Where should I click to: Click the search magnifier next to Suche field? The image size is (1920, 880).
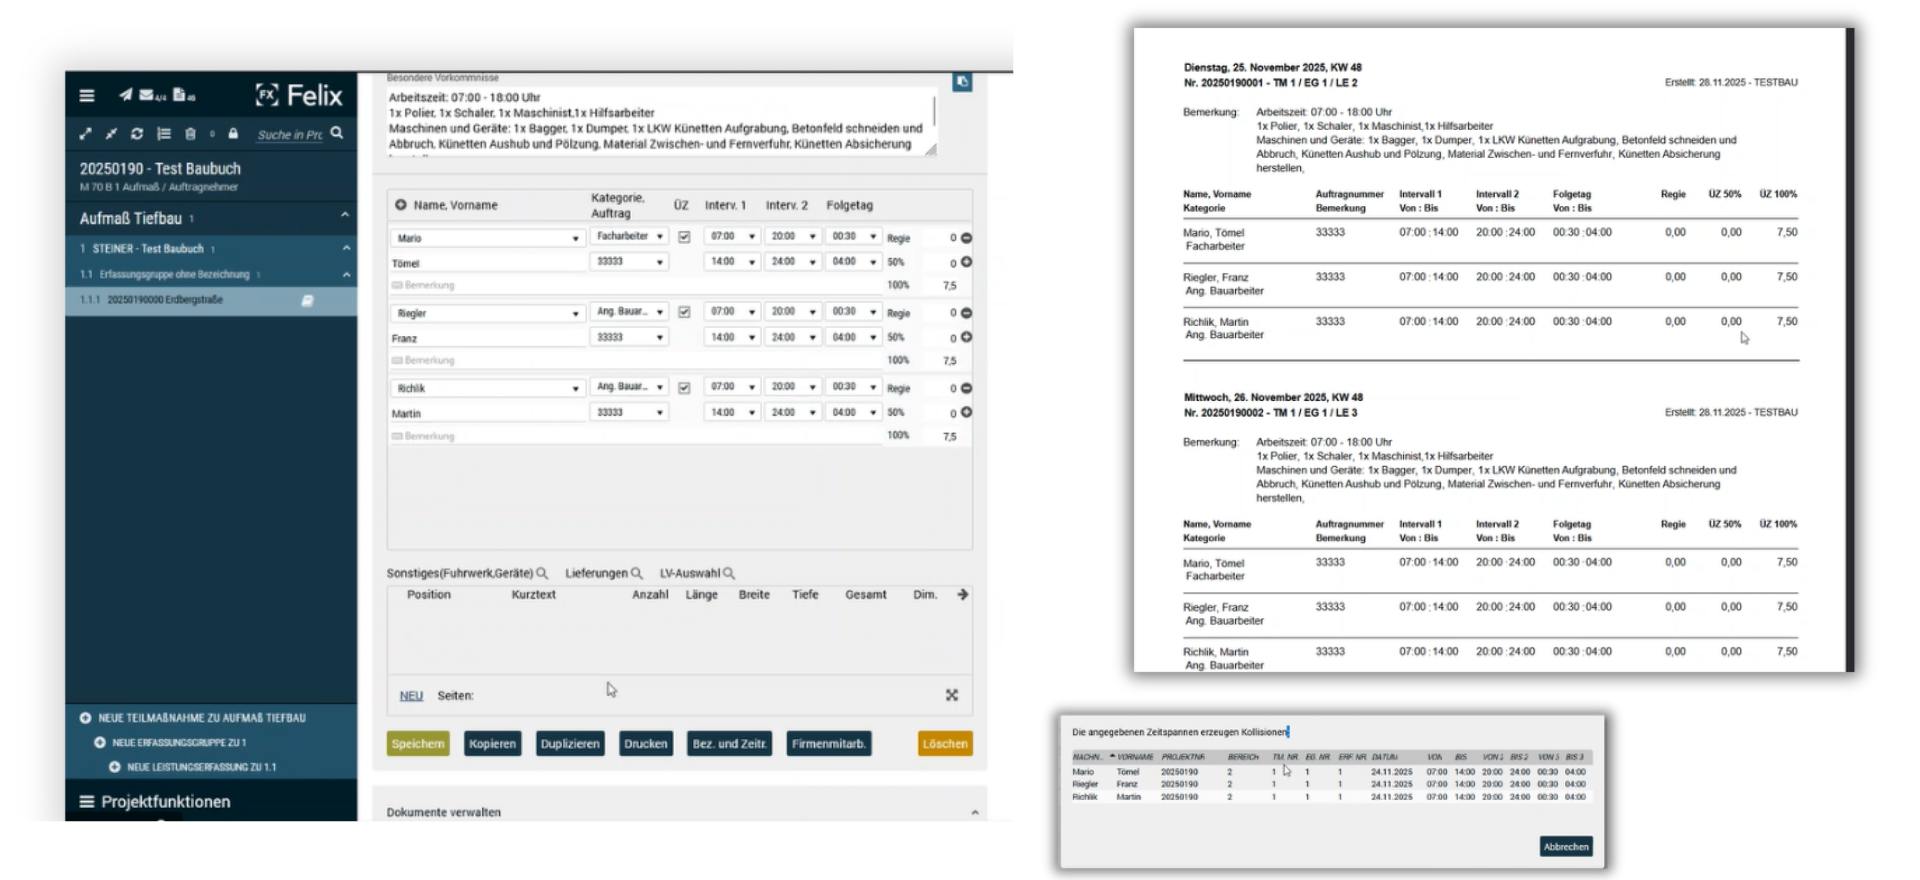pos(337,133)
